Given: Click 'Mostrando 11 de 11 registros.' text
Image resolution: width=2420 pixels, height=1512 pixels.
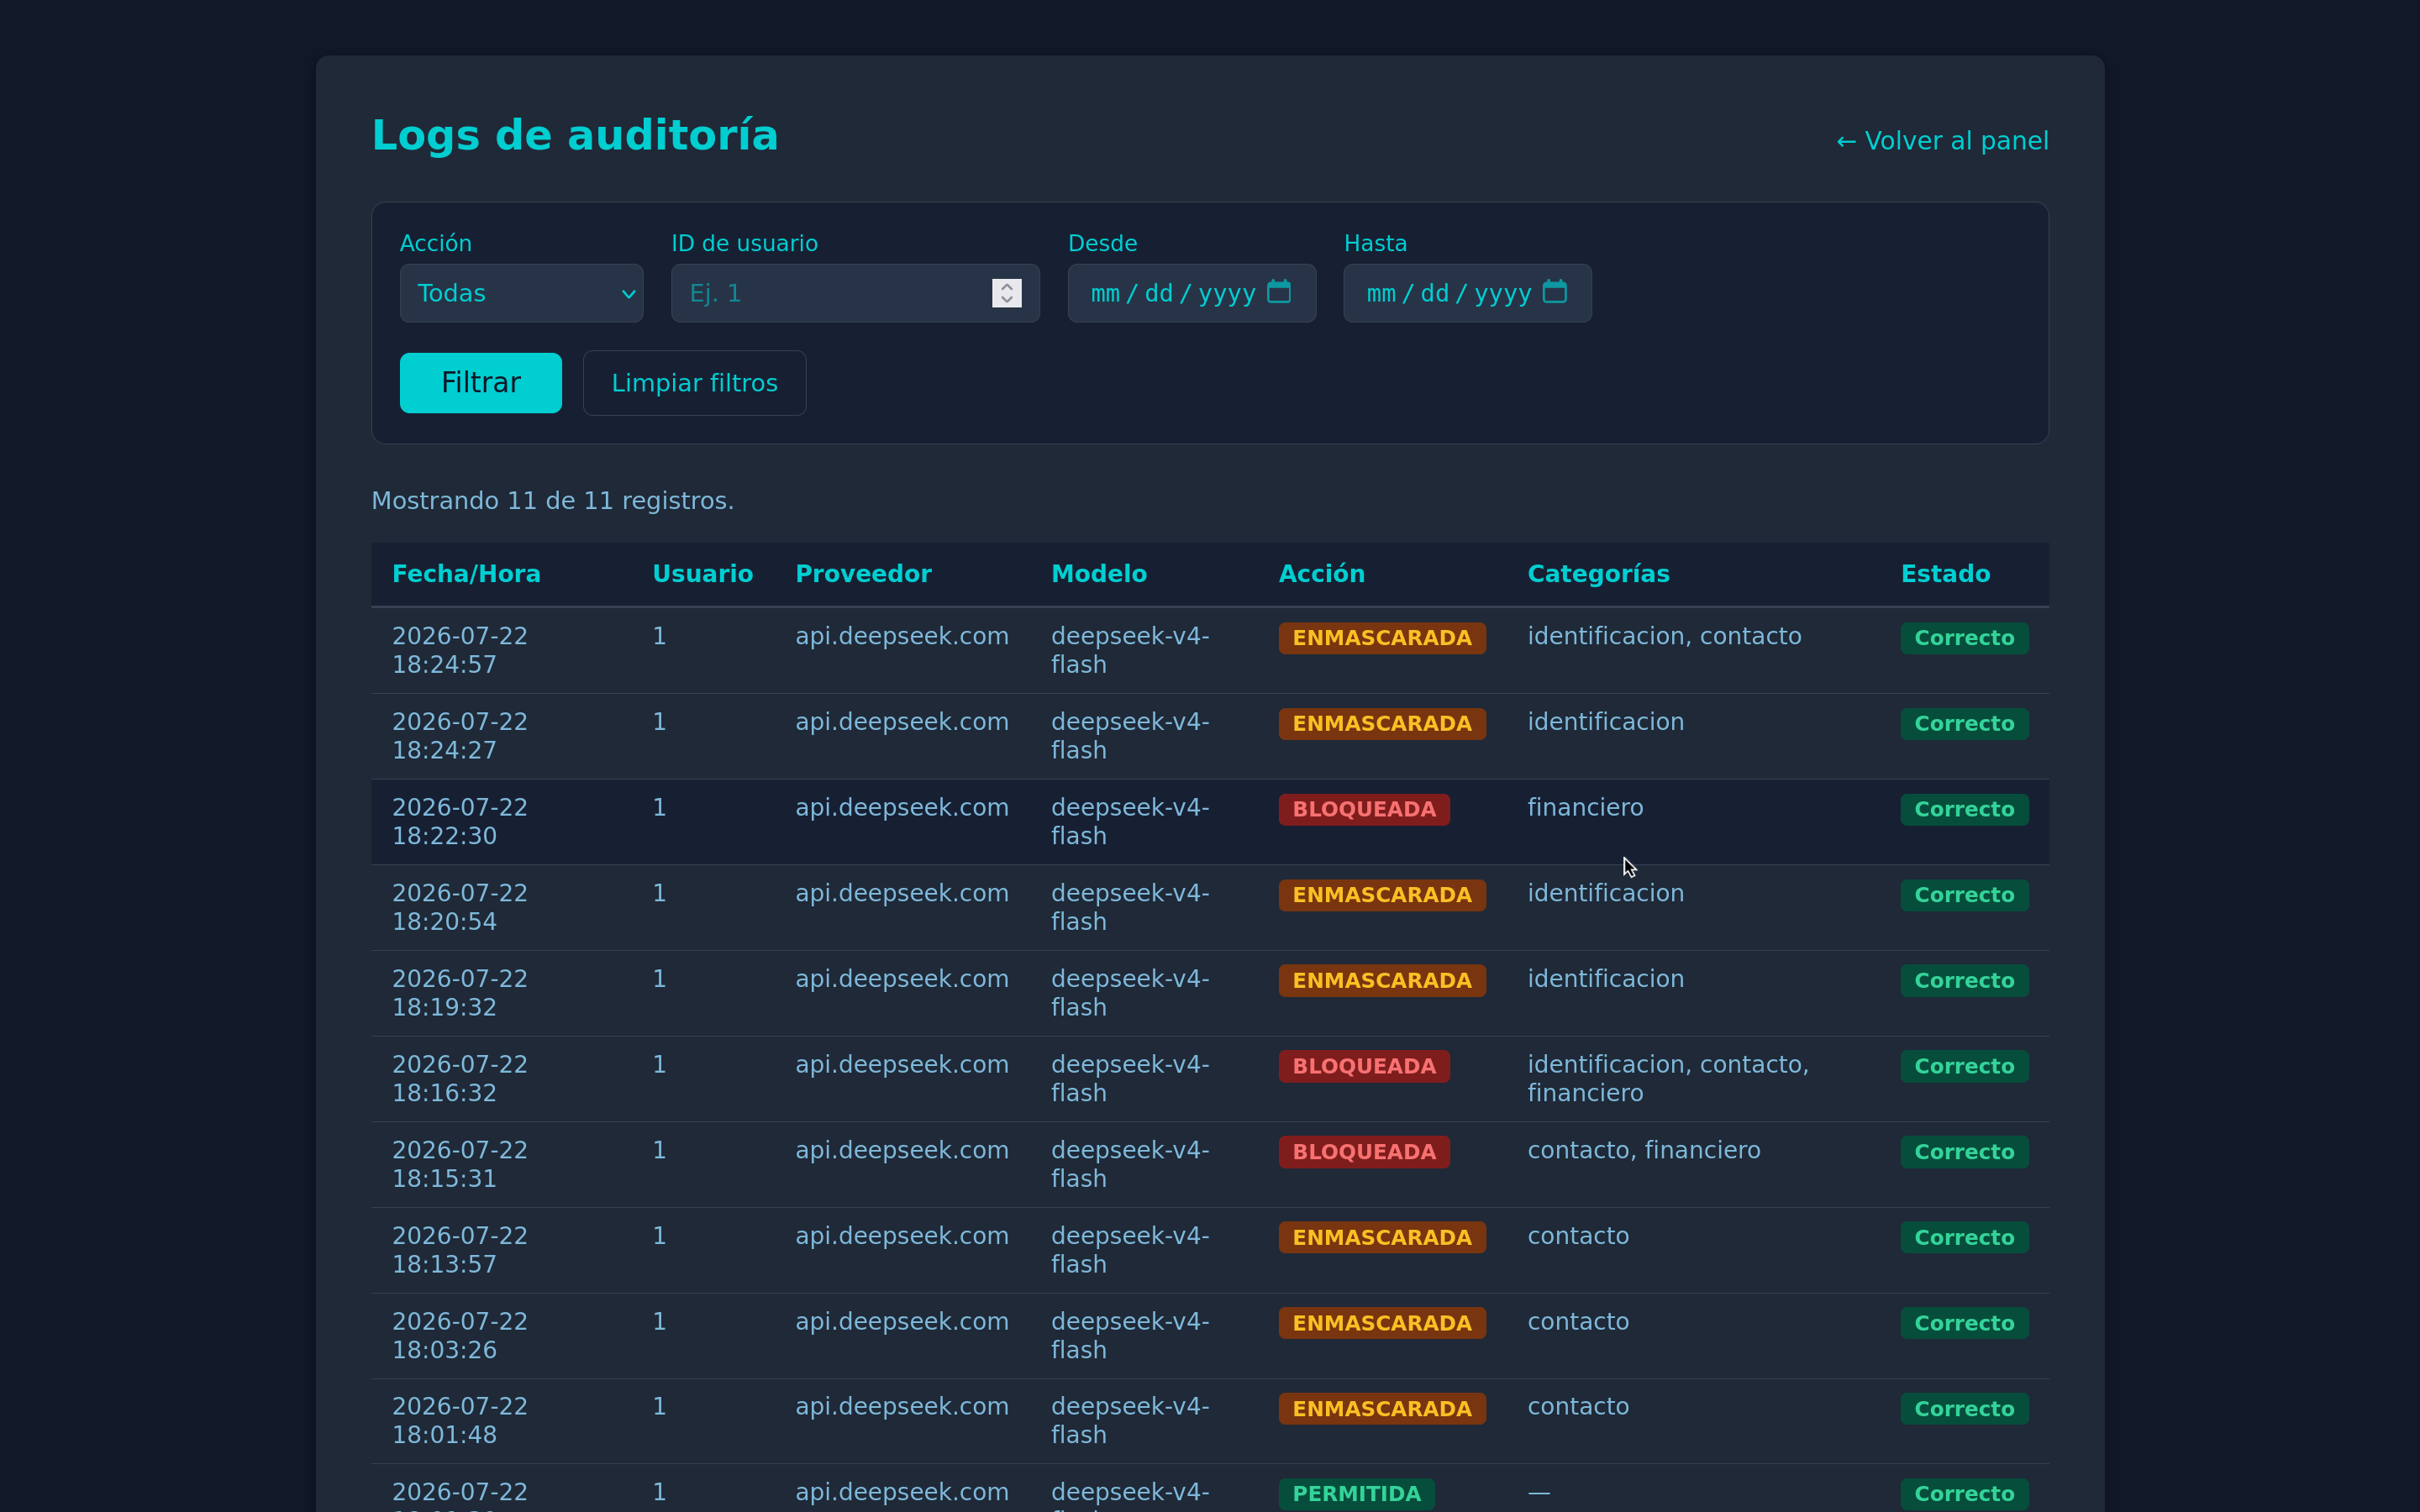Looking at the screenshot, I should tap(552, 501).
